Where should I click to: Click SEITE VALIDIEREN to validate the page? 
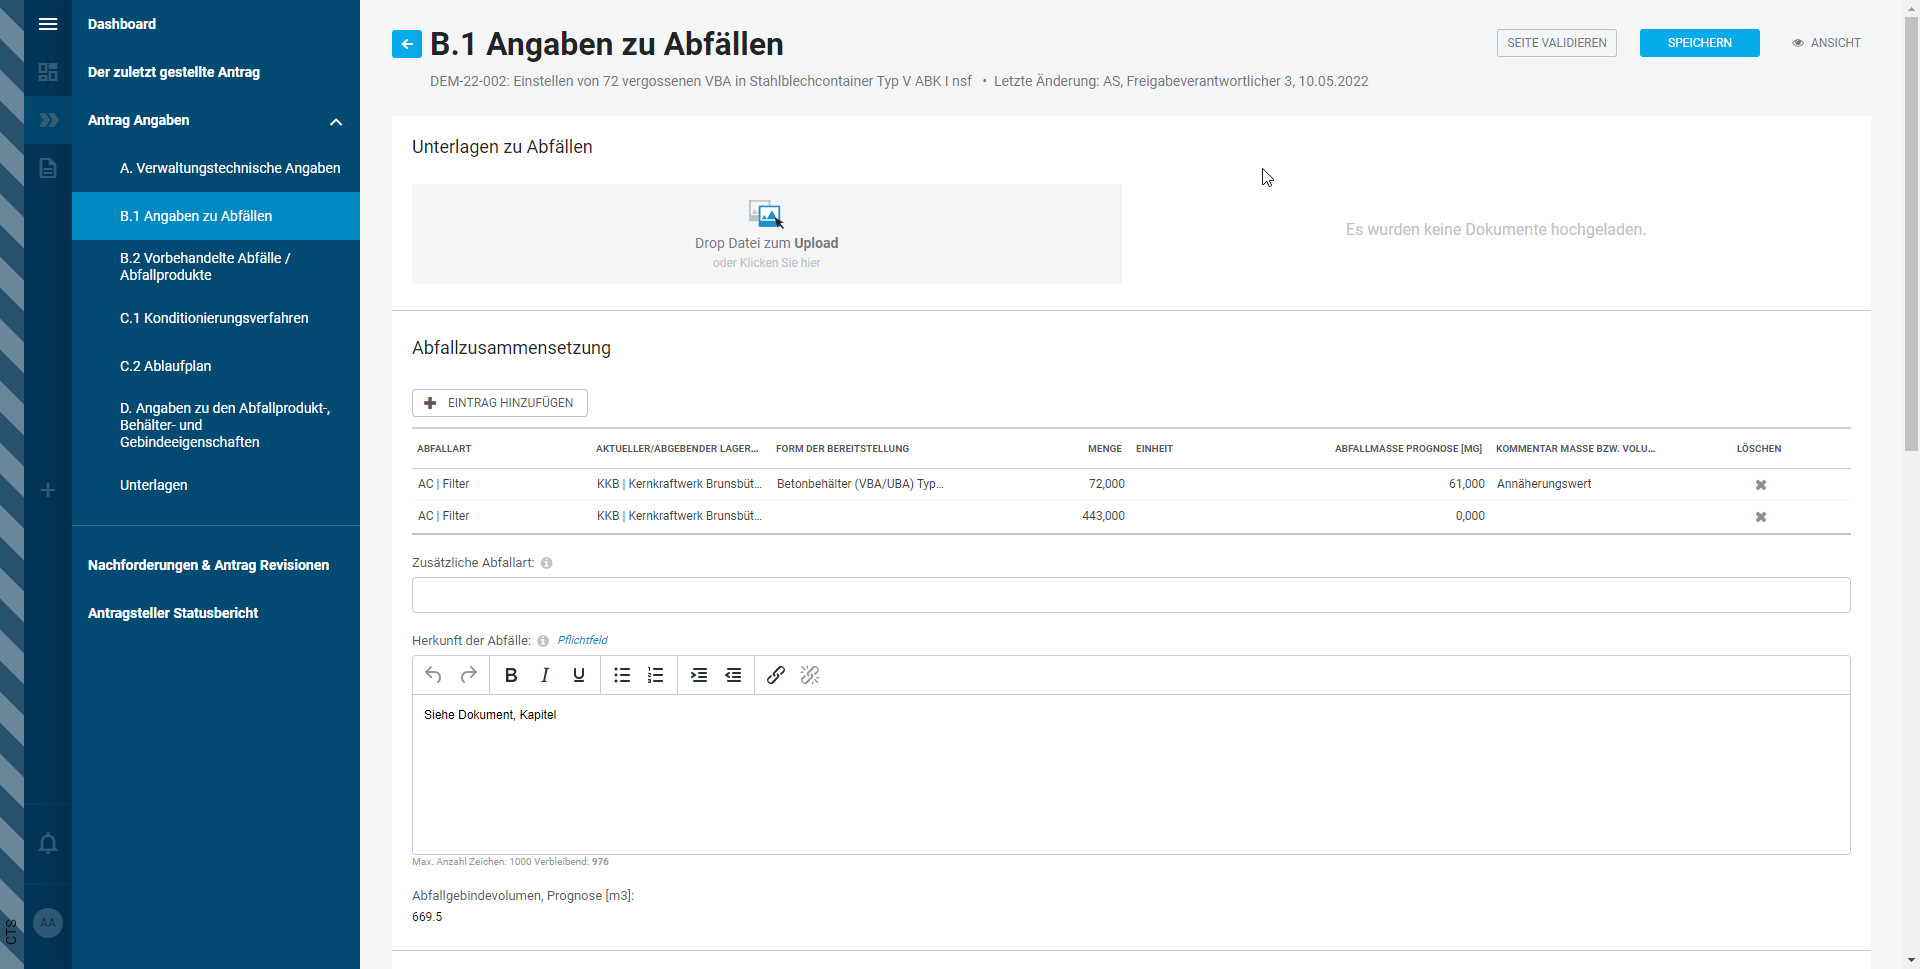click(1556, 42)
